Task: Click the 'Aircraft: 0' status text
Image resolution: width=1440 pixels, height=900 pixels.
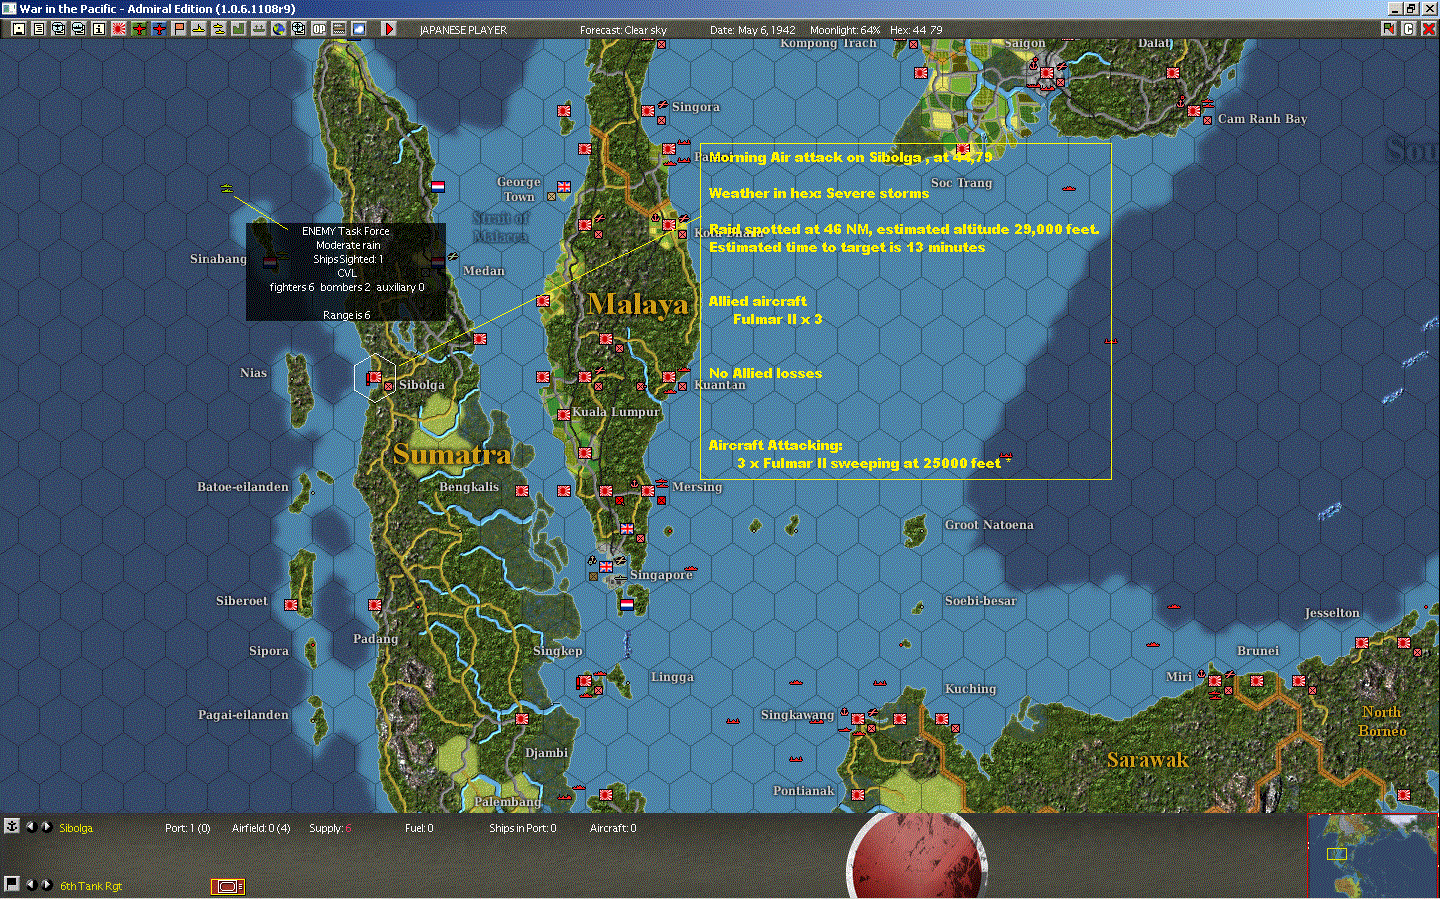Action: click(x=613, y=828)
